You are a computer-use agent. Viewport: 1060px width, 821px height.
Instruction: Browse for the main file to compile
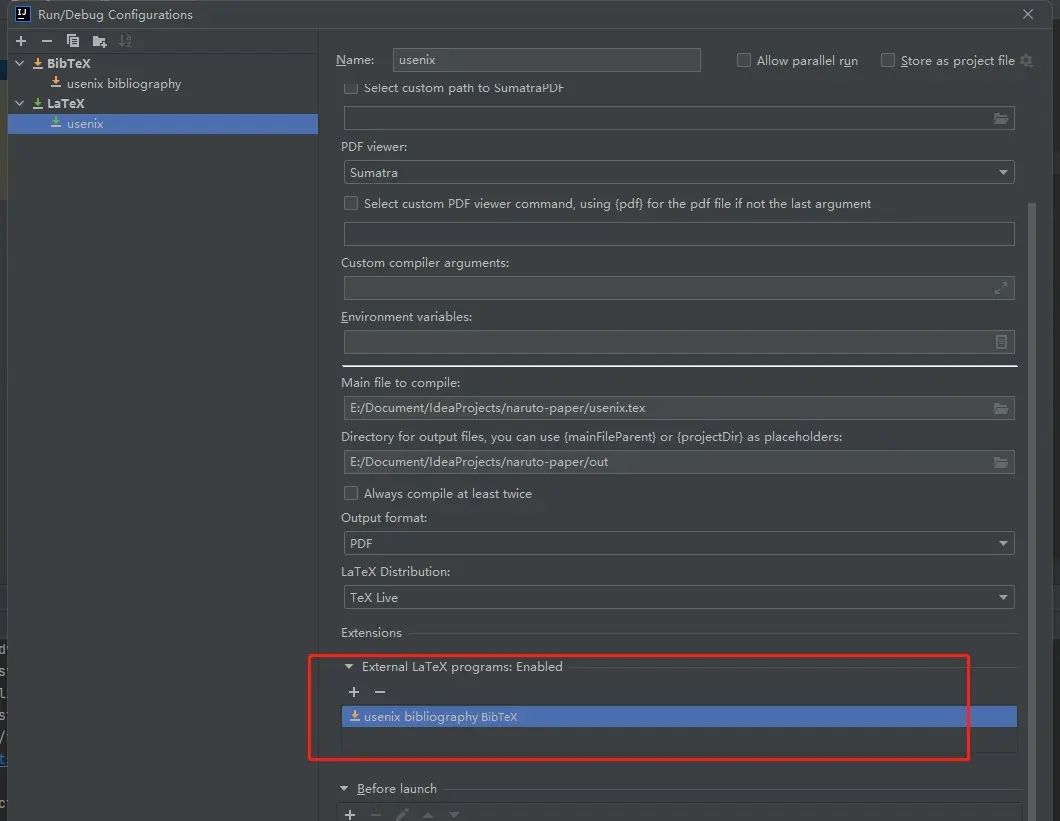pyautogui.click(x=1001, y=408)
